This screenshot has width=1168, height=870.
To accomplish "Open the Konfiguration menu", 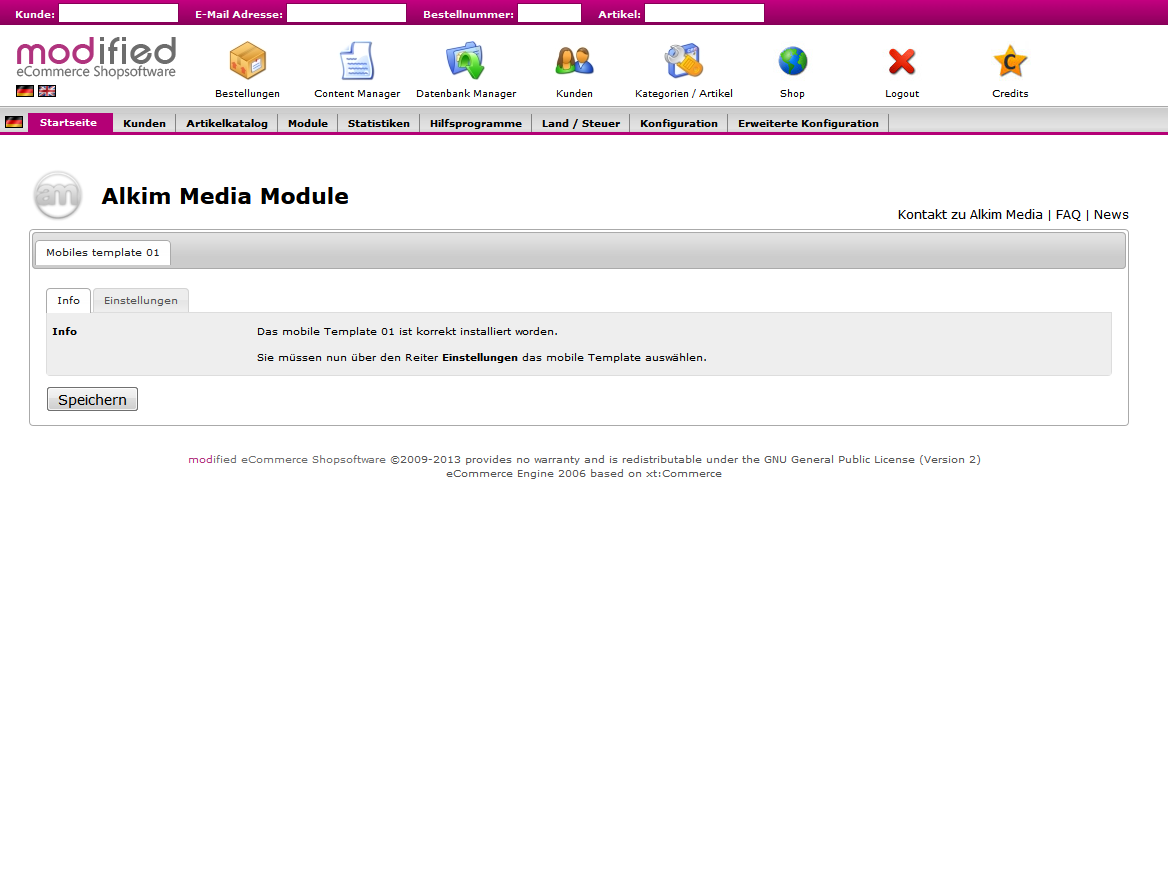I will pyautogui.click(x=679, y=124).
